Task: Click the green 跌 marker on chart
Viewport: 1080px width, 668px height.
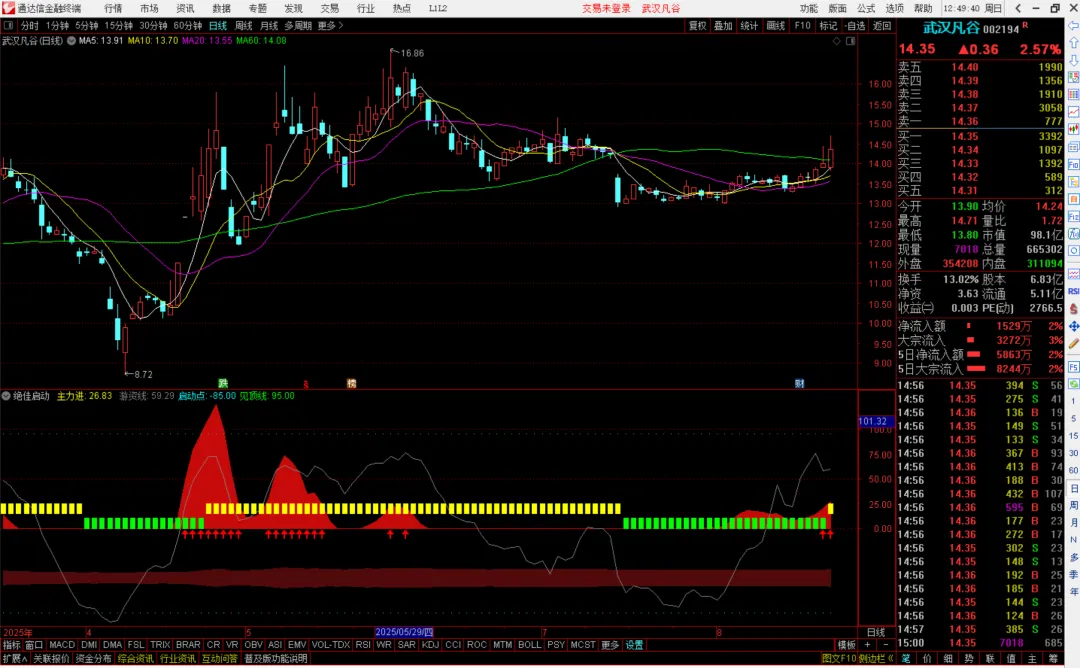Action: pos(222,384)
